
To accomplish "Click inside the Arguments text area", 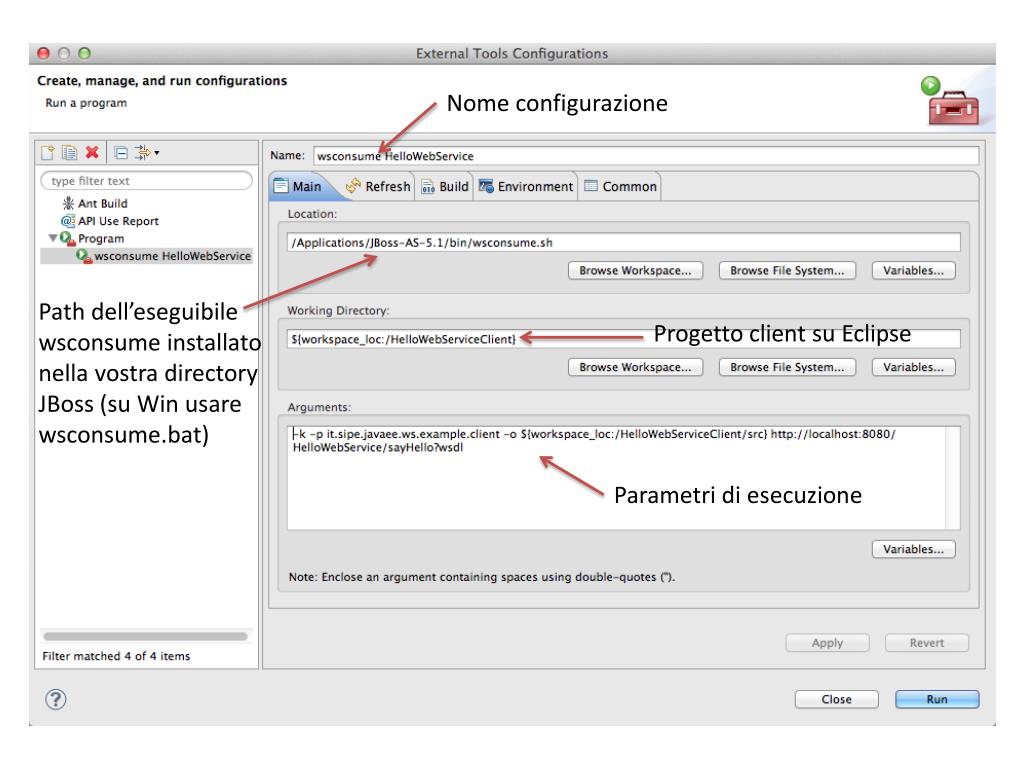I will coord(616,477).
